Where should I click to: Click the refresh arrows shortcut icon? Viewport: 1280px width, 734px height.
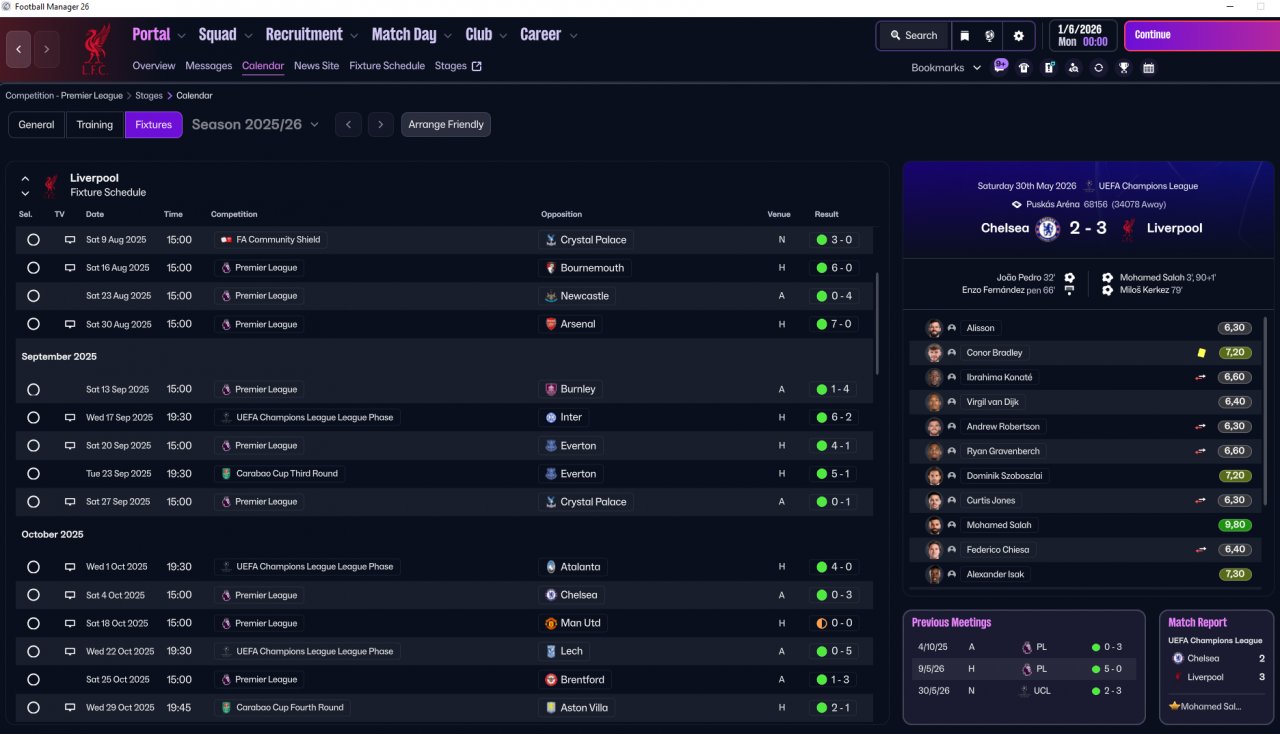[1099, 68]
